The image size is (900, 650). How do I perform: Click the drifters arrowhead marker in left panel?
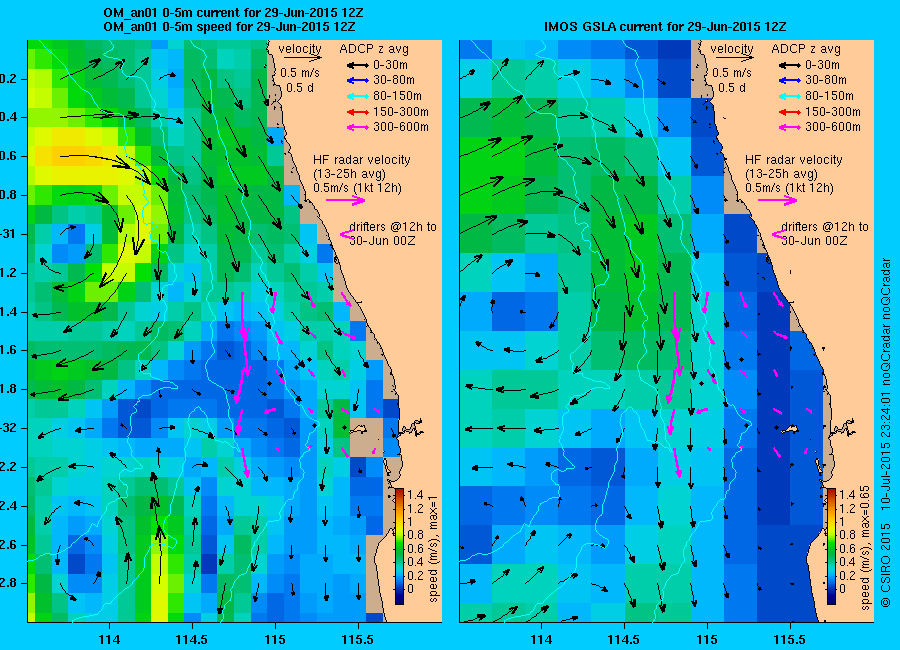(x=346, y=234)
